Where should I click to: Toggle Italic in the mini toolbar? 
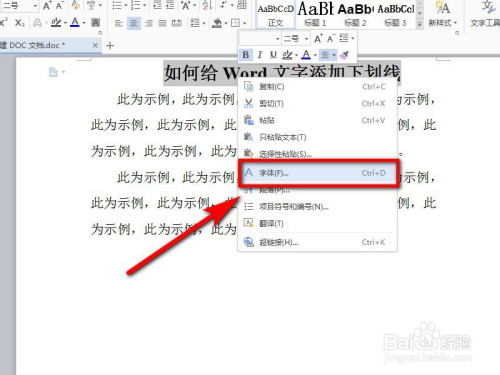point(260,55)
